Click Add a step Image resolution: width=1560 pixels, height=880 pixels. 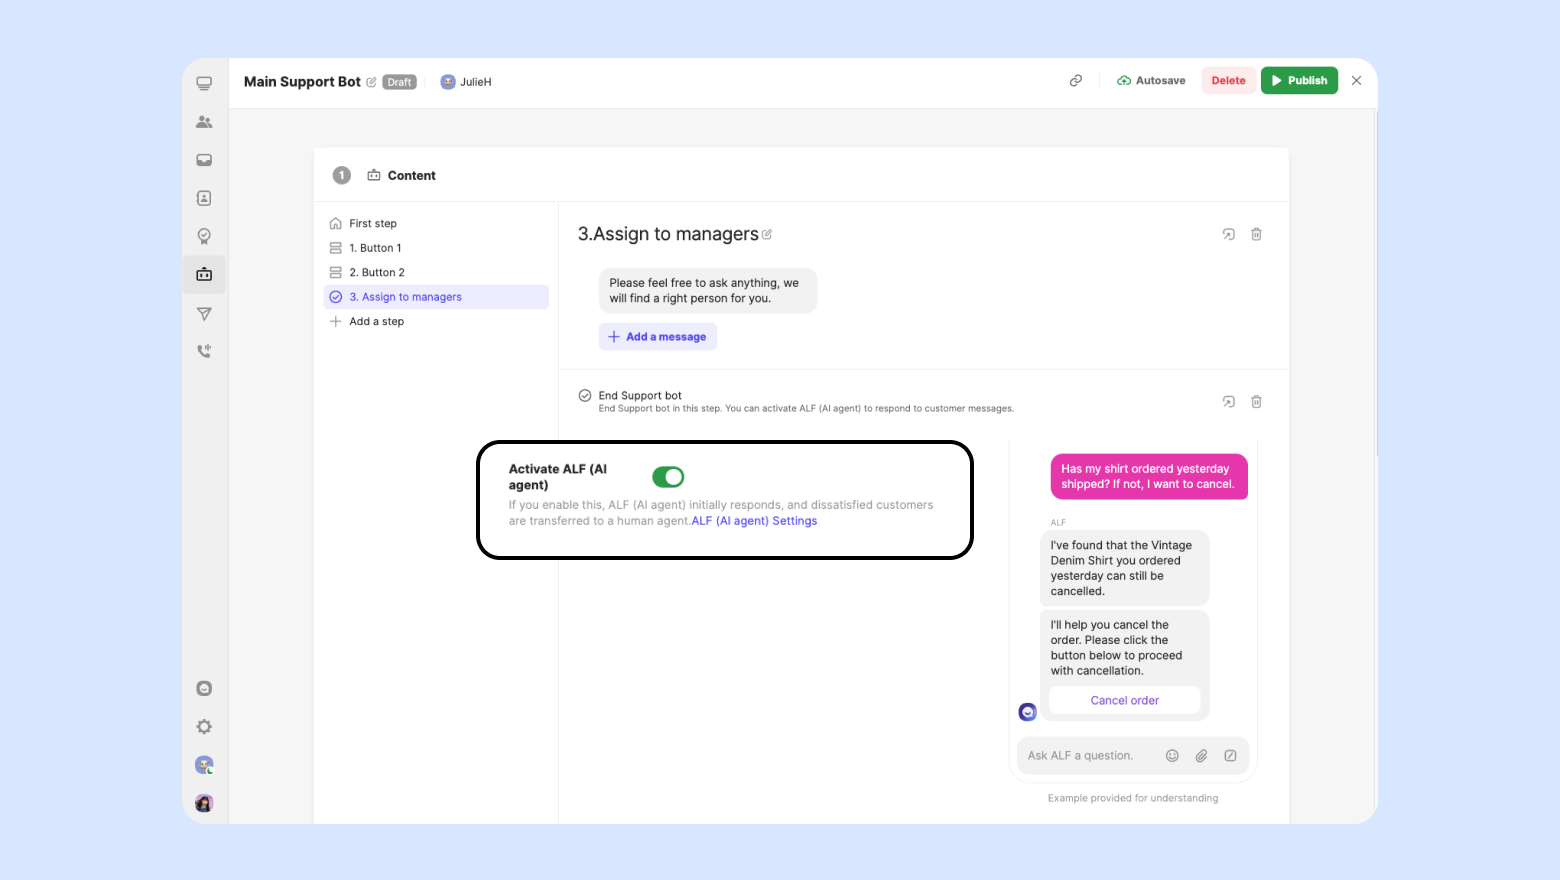click(376, 322)
